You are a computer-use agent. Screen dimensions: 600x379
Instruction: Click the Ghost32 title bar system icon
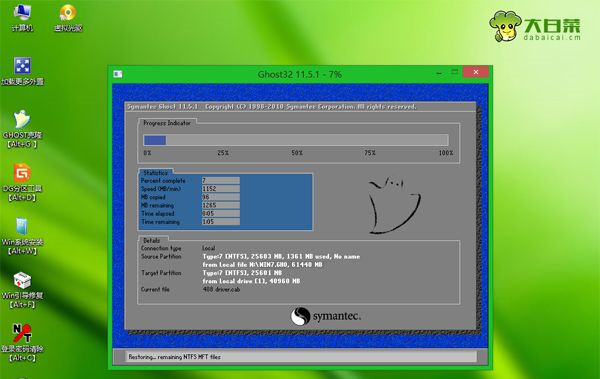[118, 74]
